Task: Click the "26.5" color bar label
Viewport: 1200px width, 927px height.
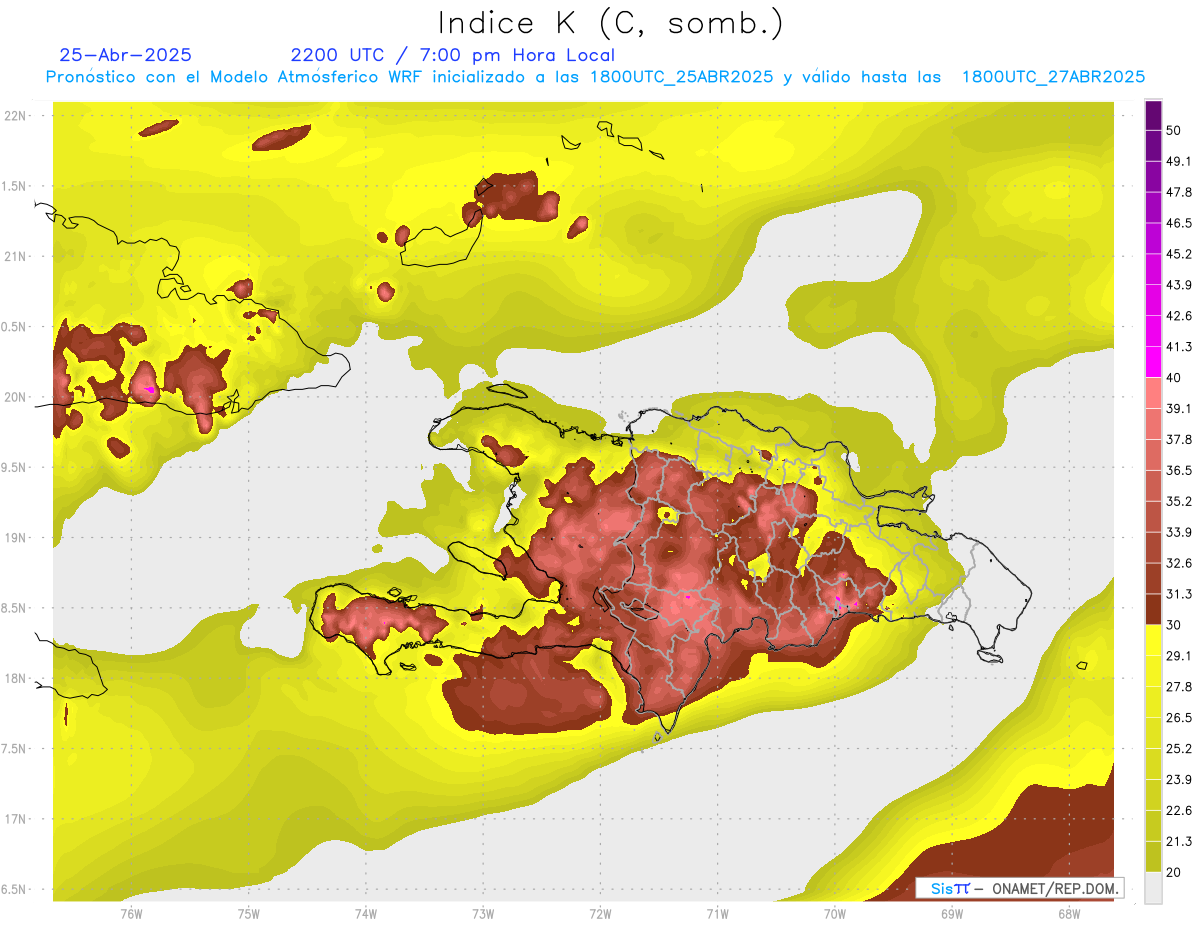Action: [1178, 718]
